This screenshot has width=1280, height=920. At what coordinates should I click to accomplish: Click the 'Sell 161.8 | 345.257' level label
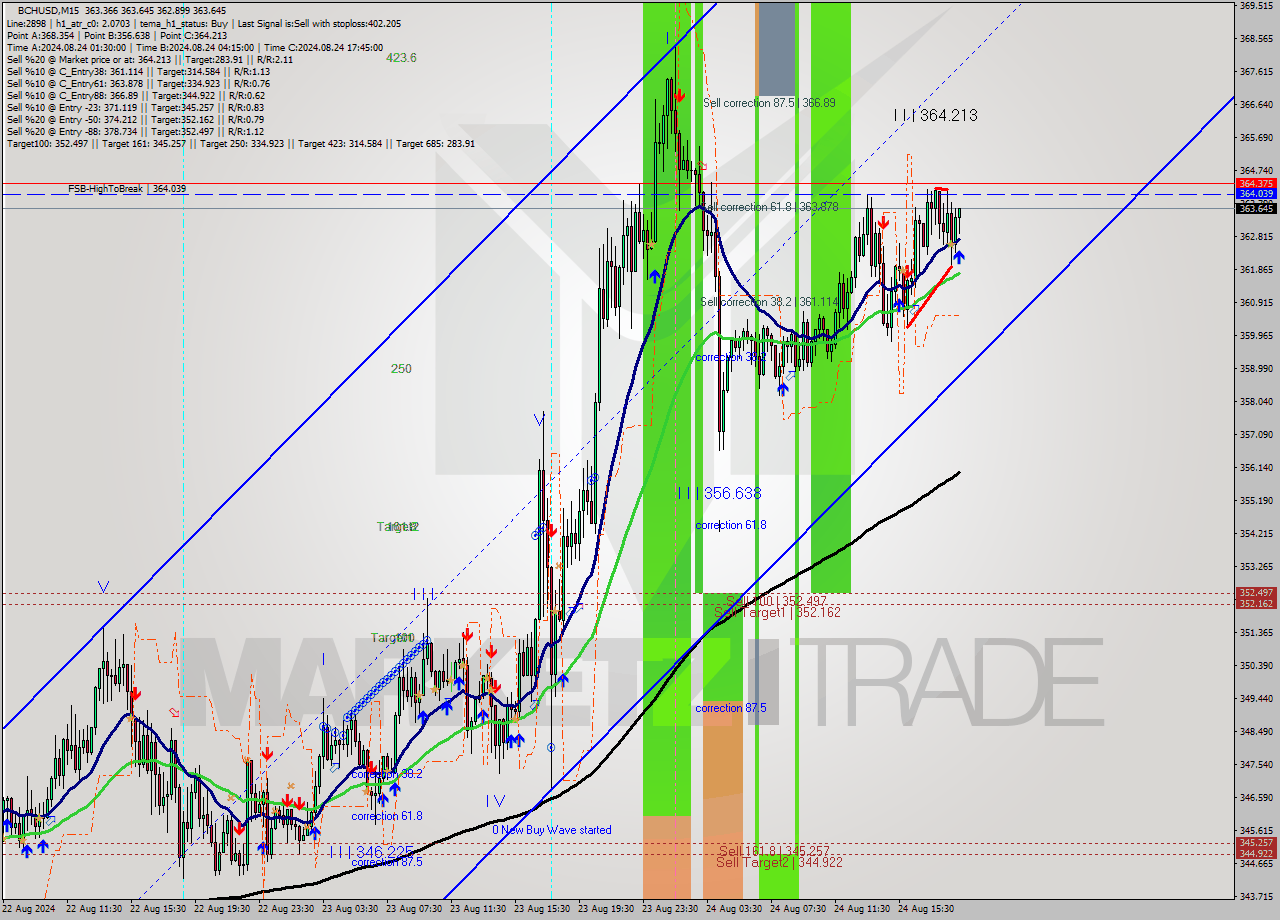[774, 851]
